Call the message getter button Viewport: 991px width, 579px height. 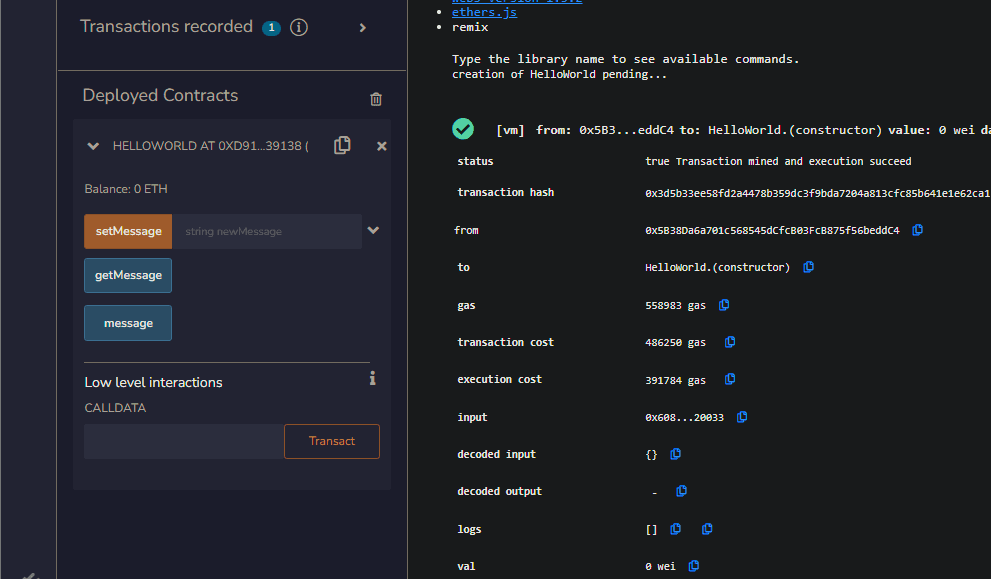pyautogui.click(x=128, y=323)
